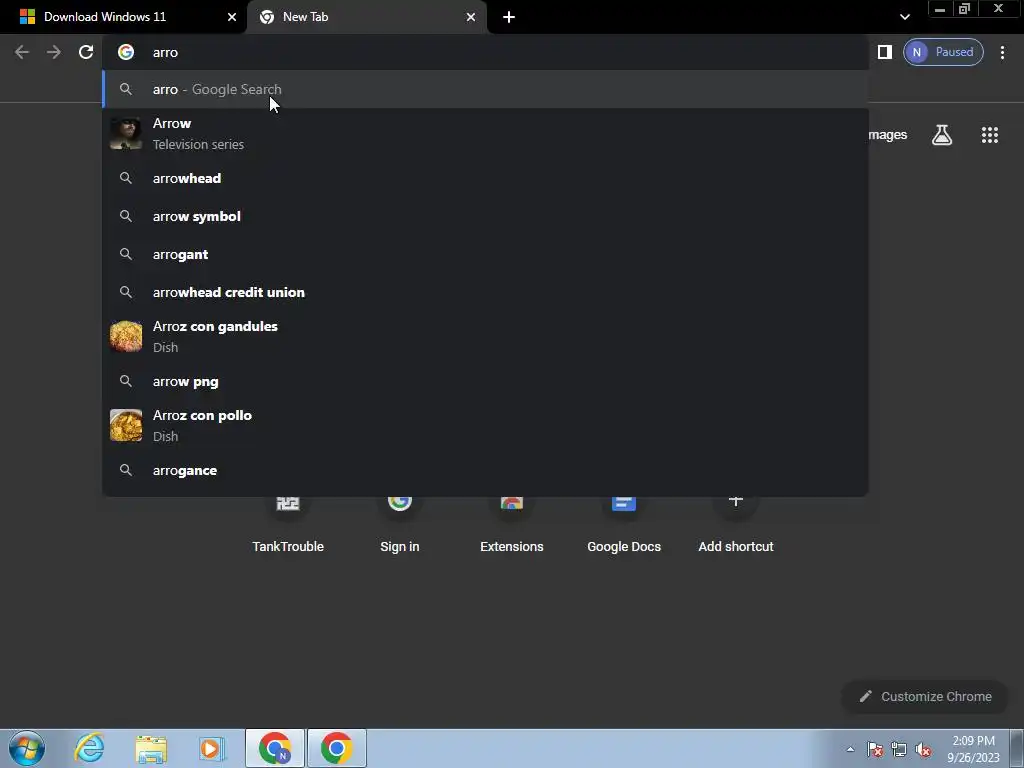Click the muted volume tray icon

click(x=923, y=749)
